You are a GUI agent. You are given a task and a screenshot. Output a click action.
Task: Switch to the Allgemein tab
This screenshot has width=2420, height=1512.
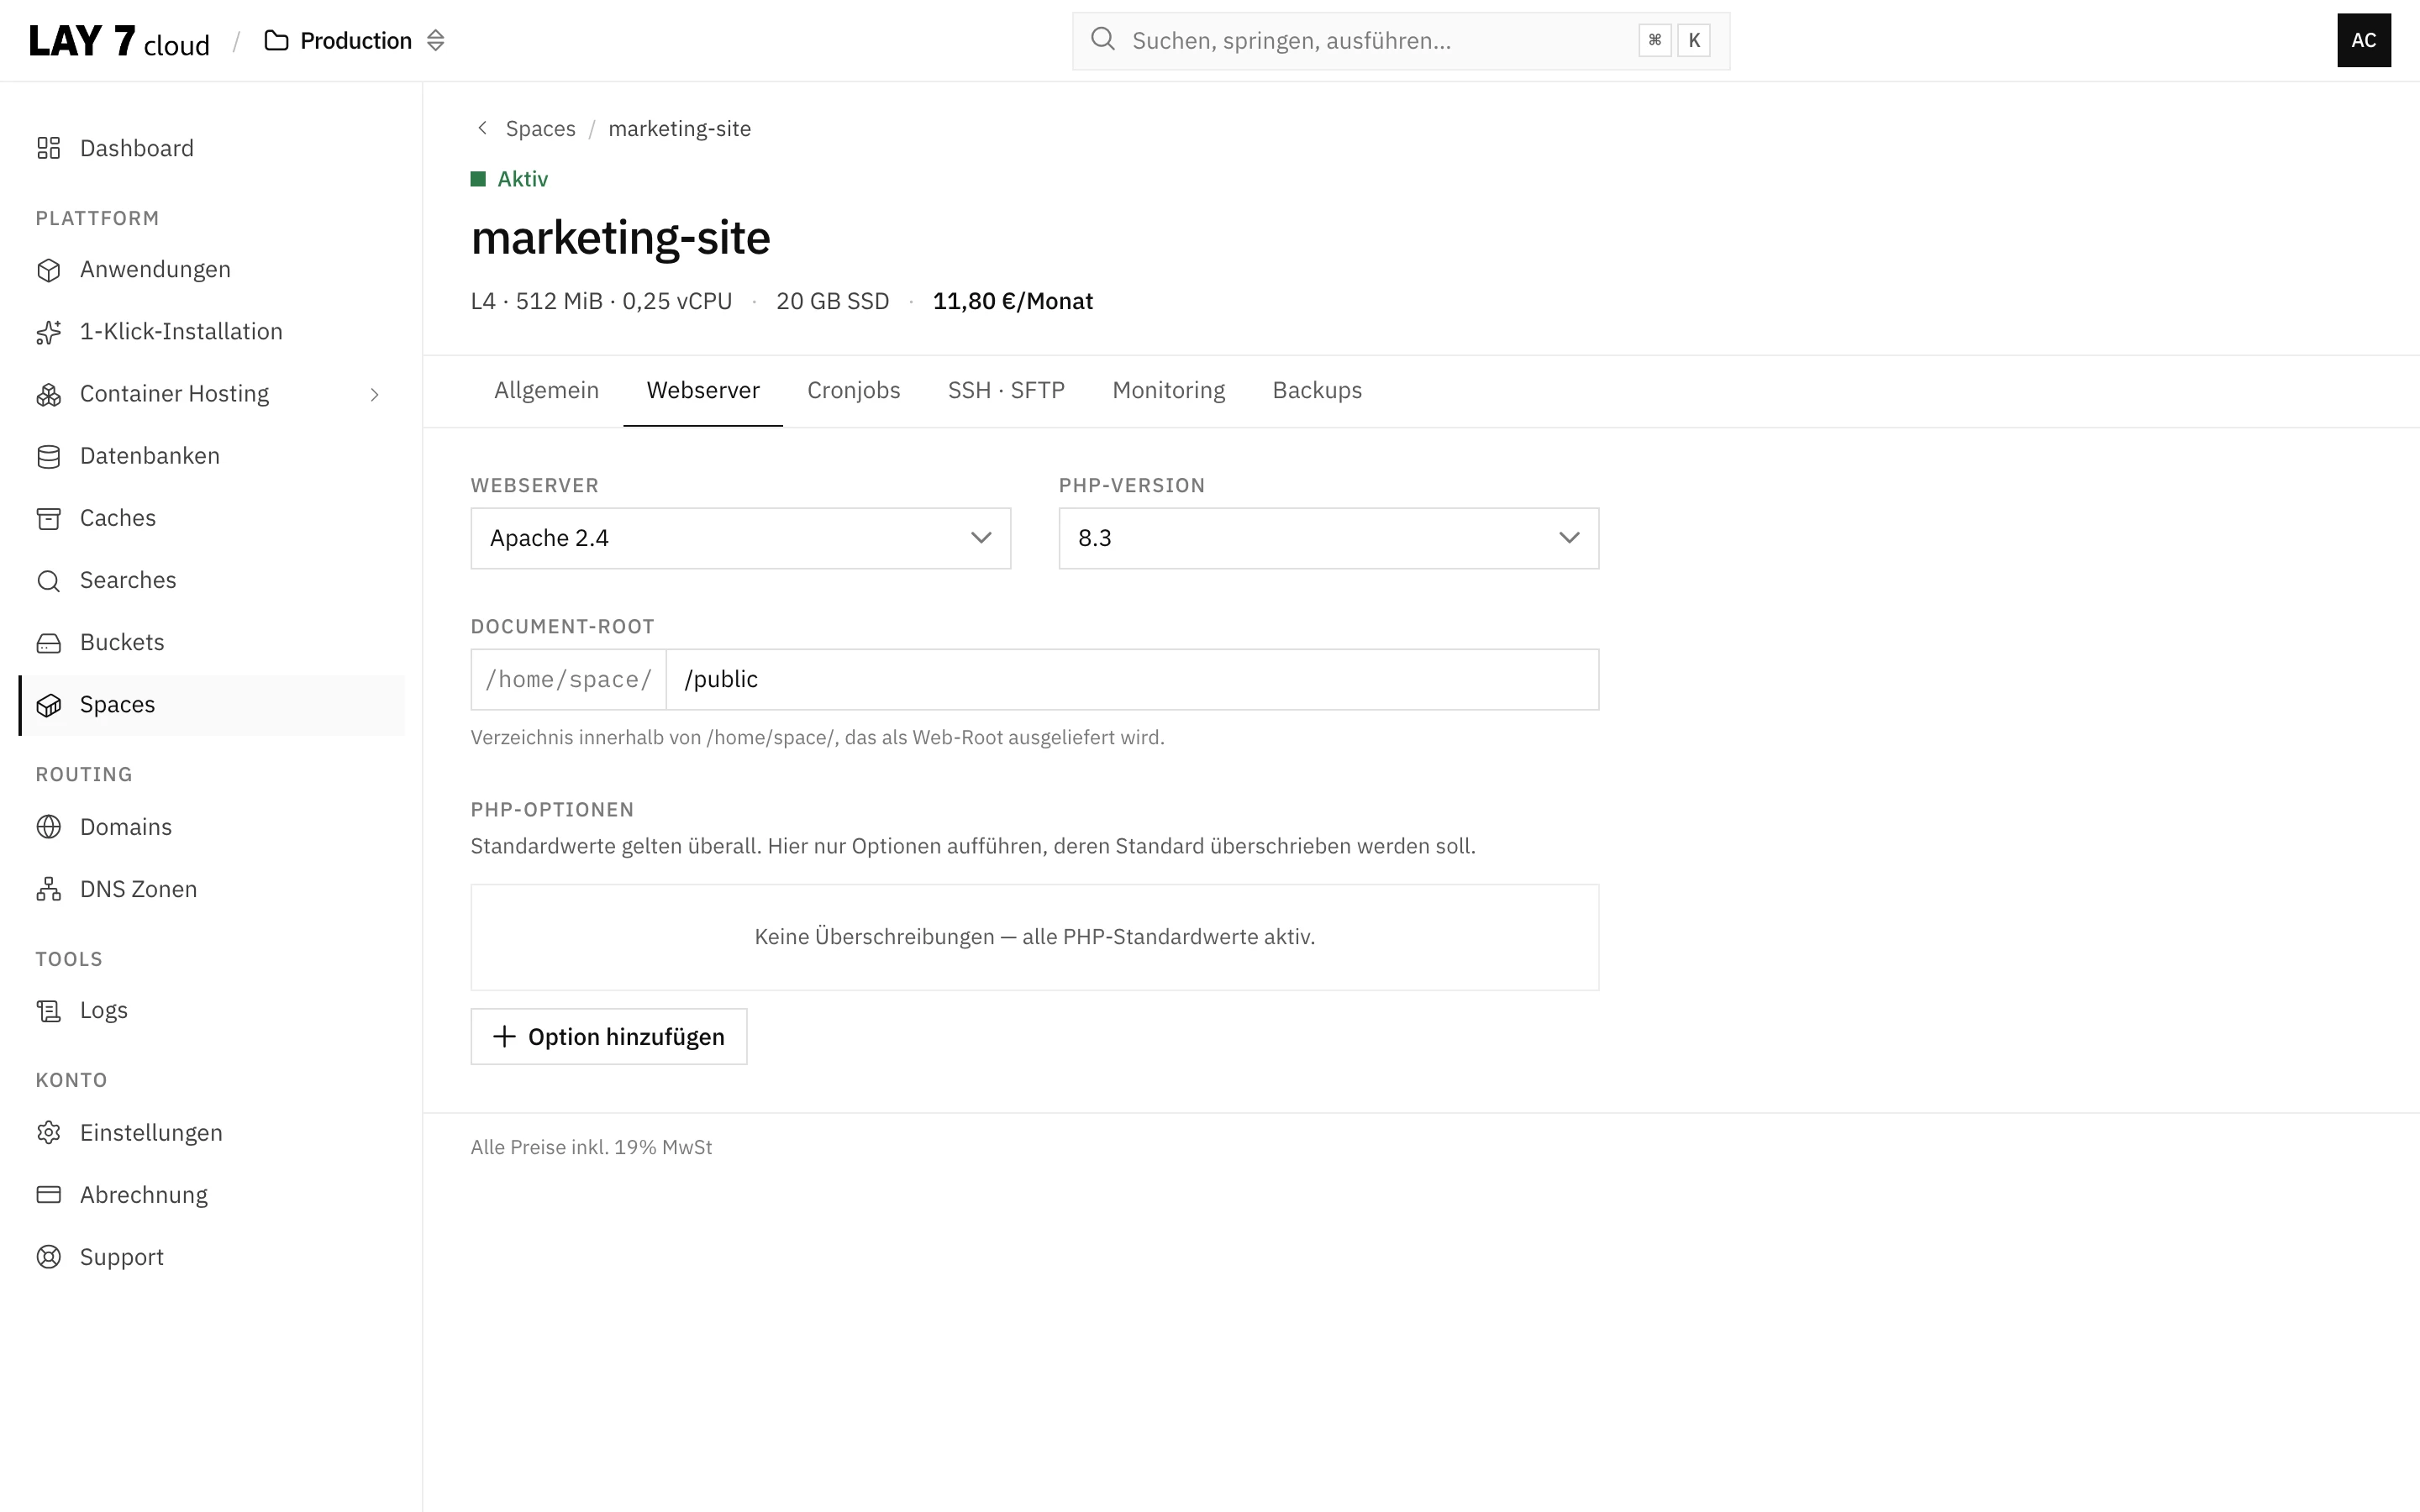[546, 391]
